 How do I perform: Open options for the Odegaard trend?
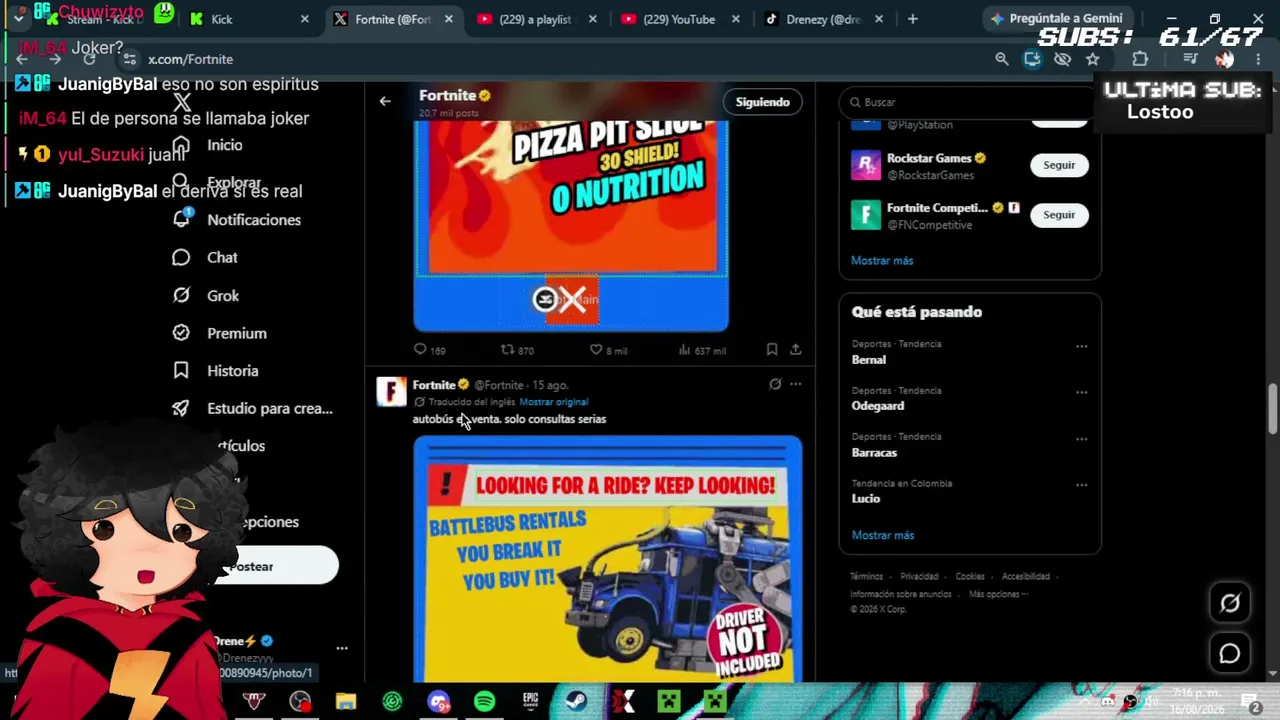[1081, 392]
